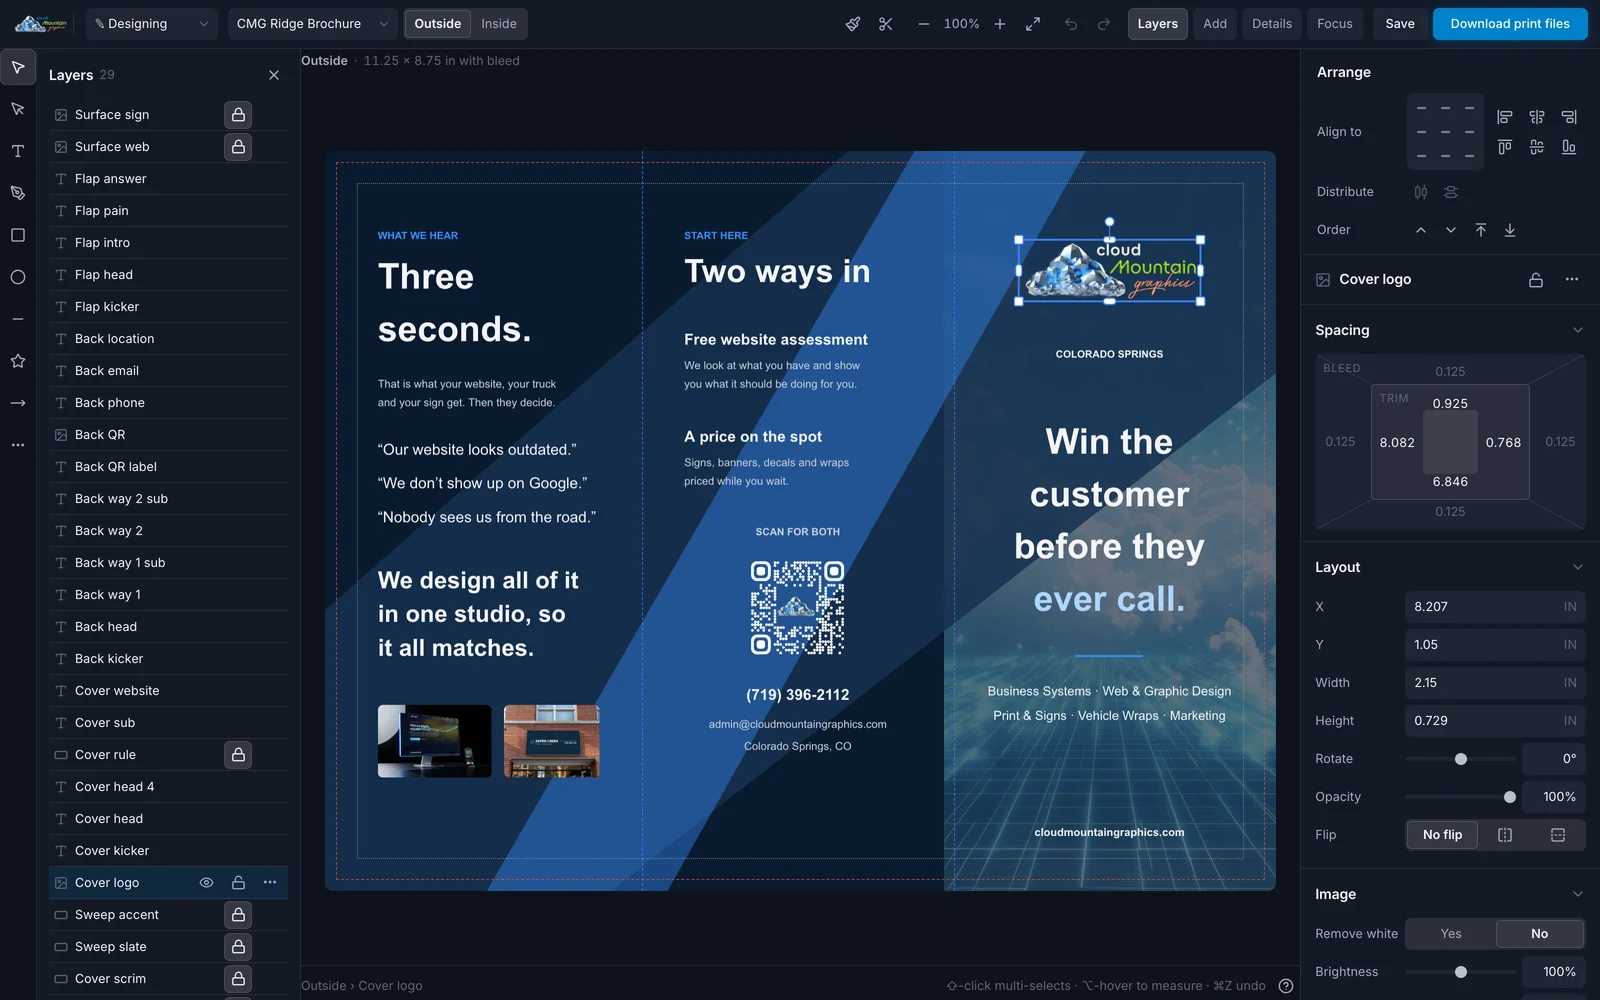The height and width of the screenshot is (1000, 1600).
Task: Select No flip option
Action: [x=1443, y=835]
